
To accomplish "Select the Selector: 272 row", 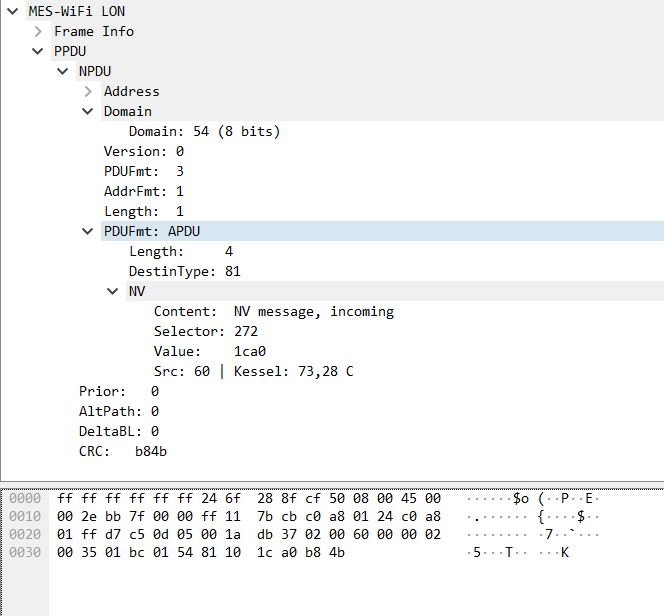I will tap(206, 331).
